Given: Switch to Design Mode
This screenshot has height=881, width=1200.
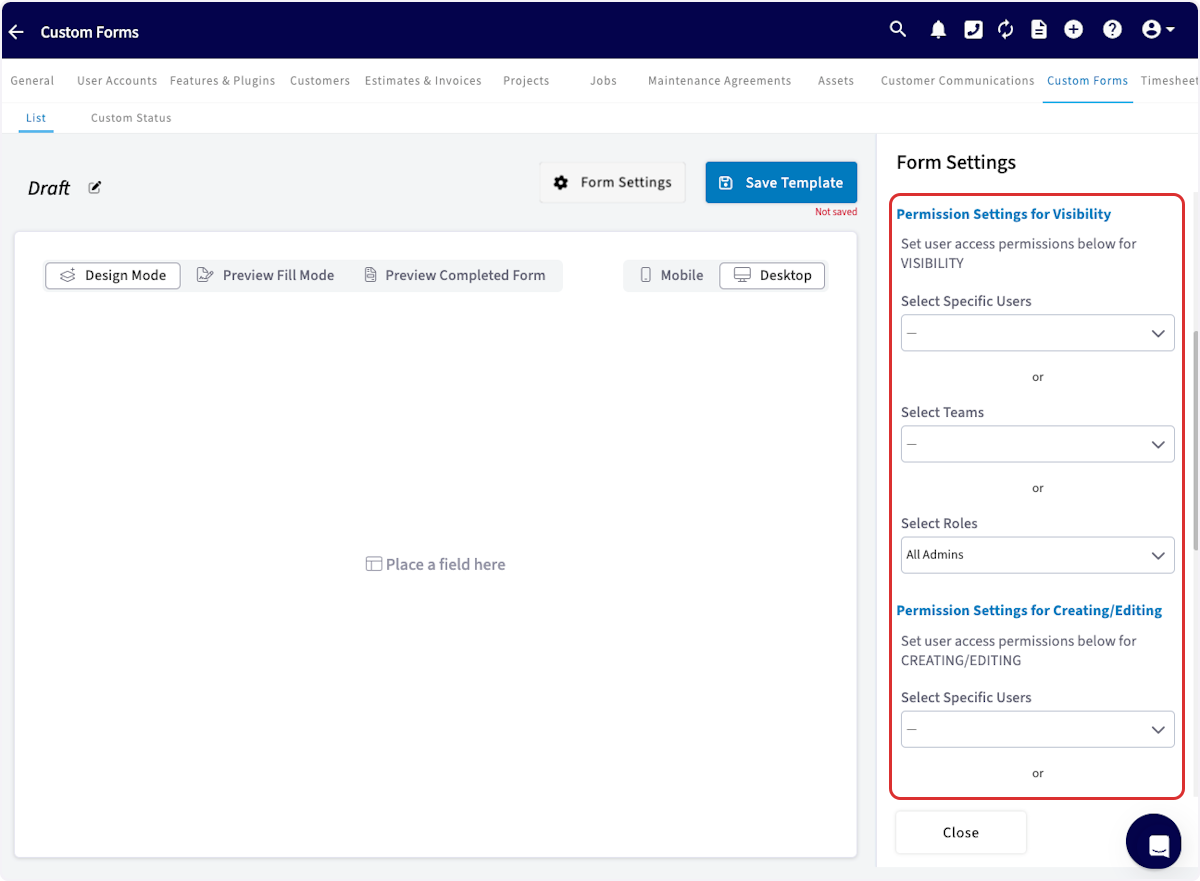Looking at the screenshot, I should (x=113, y=275).
